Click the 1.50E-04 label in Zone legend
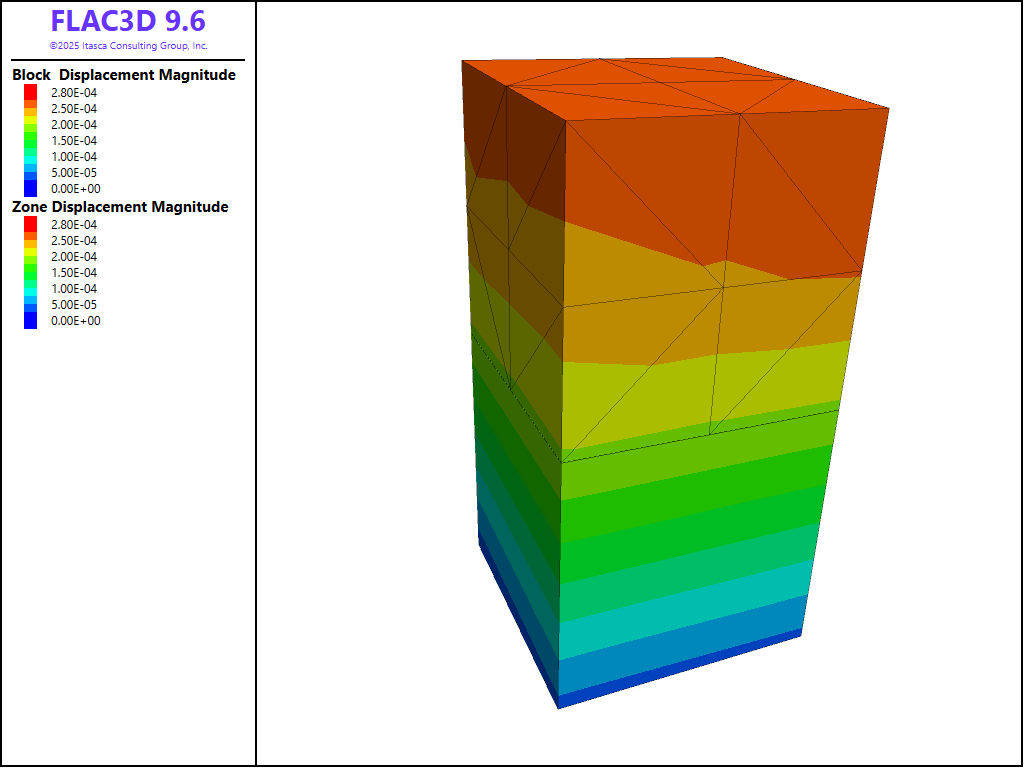Screen dimensions: 1024x768 [x=75, y=273]
